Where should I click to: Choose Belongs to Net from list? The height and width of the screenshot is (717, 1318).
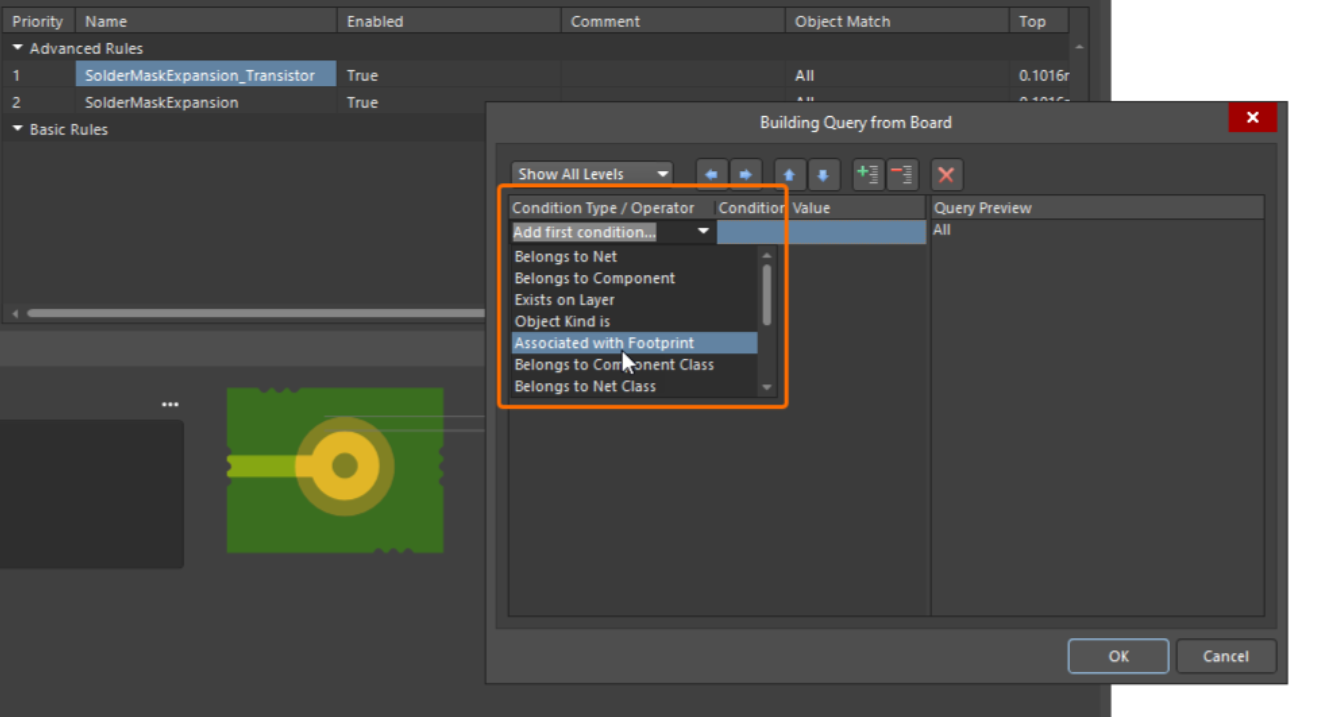point(566,257)
